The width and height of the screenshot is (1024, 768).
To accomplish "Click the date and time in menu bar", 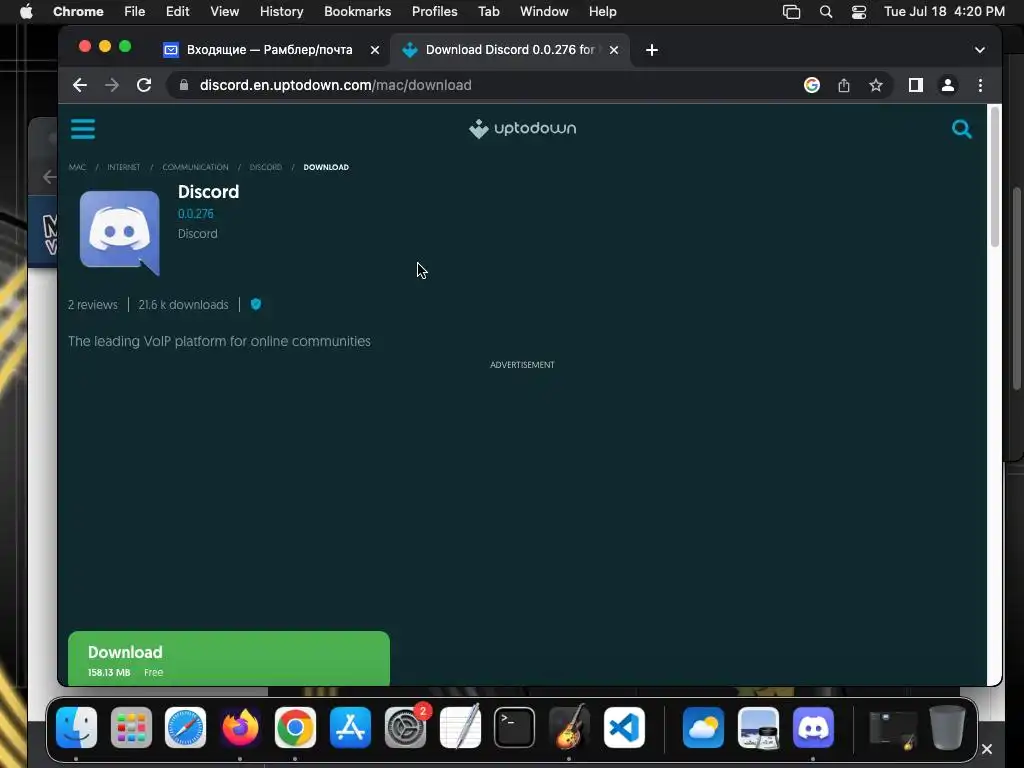I will click(944, 11).
